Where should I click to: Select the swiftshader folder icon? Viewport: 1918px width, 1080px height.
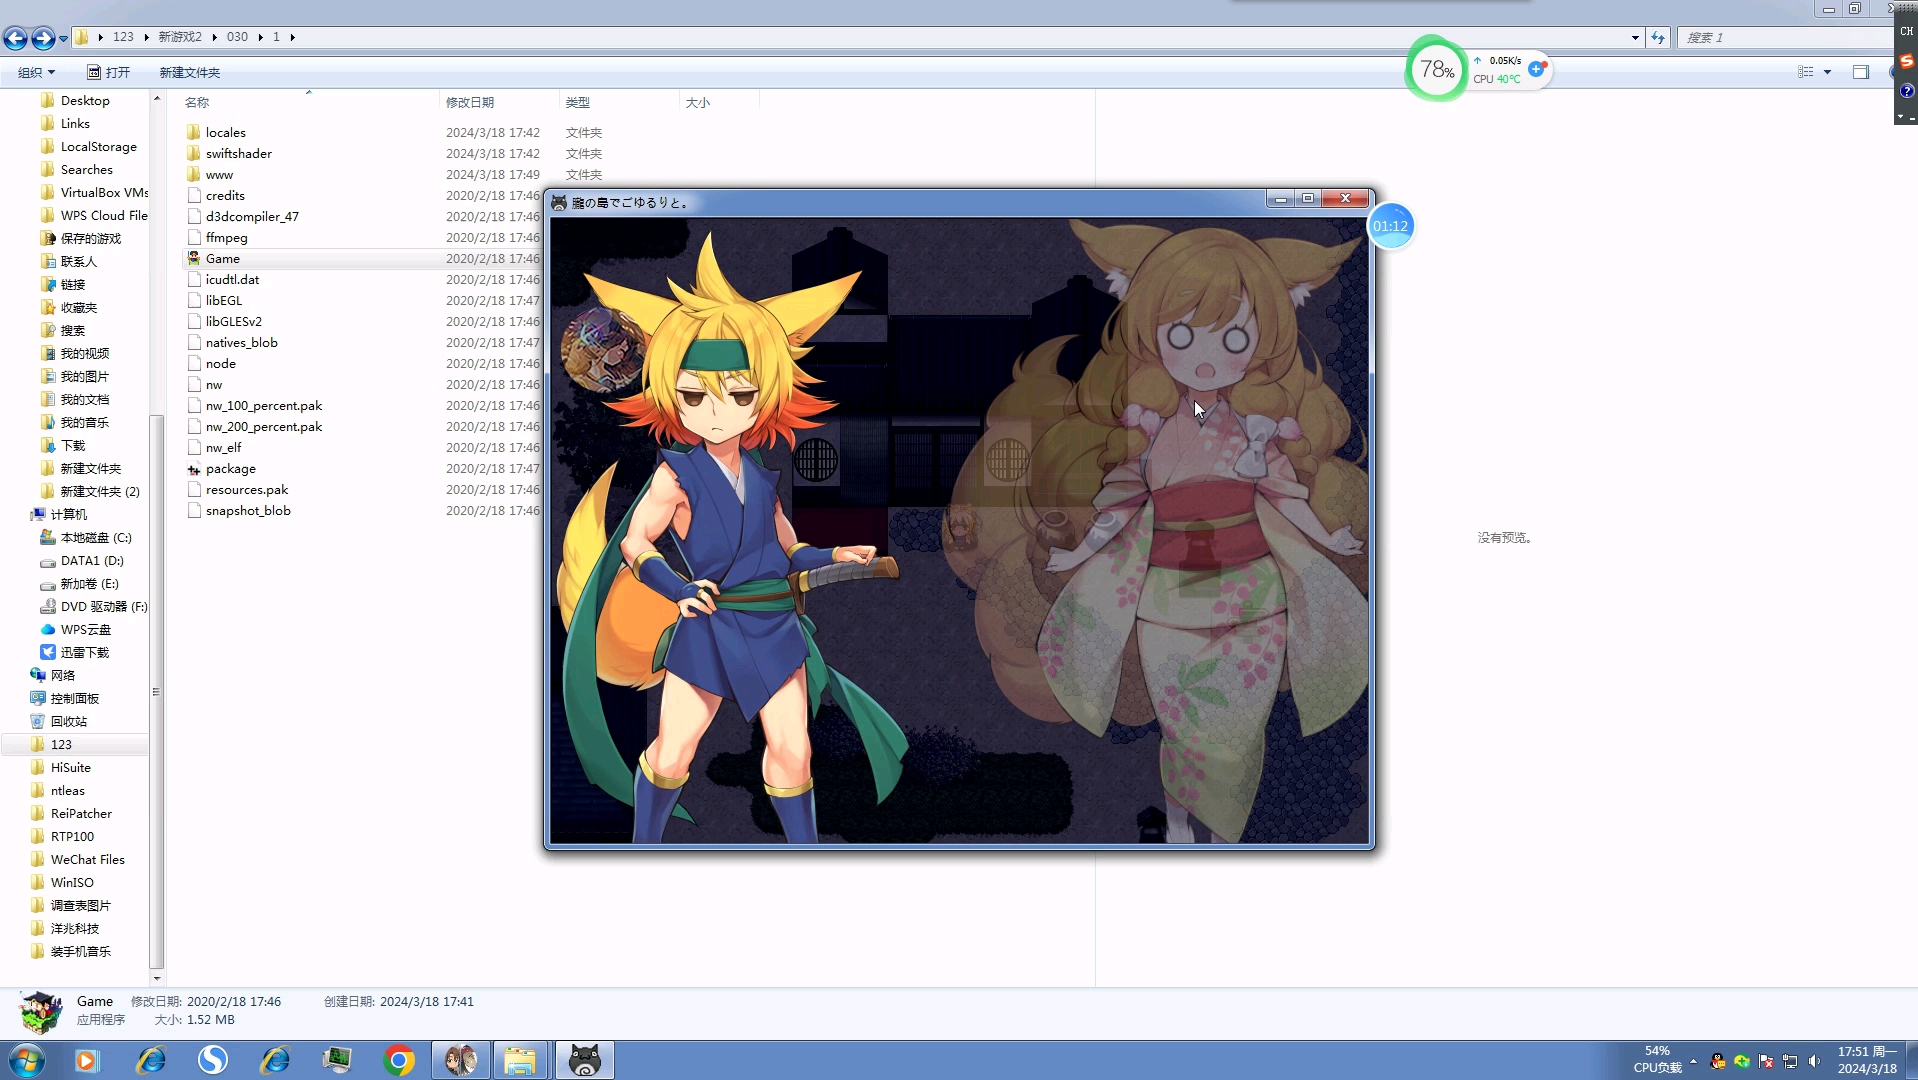click(x=194, y=153)
